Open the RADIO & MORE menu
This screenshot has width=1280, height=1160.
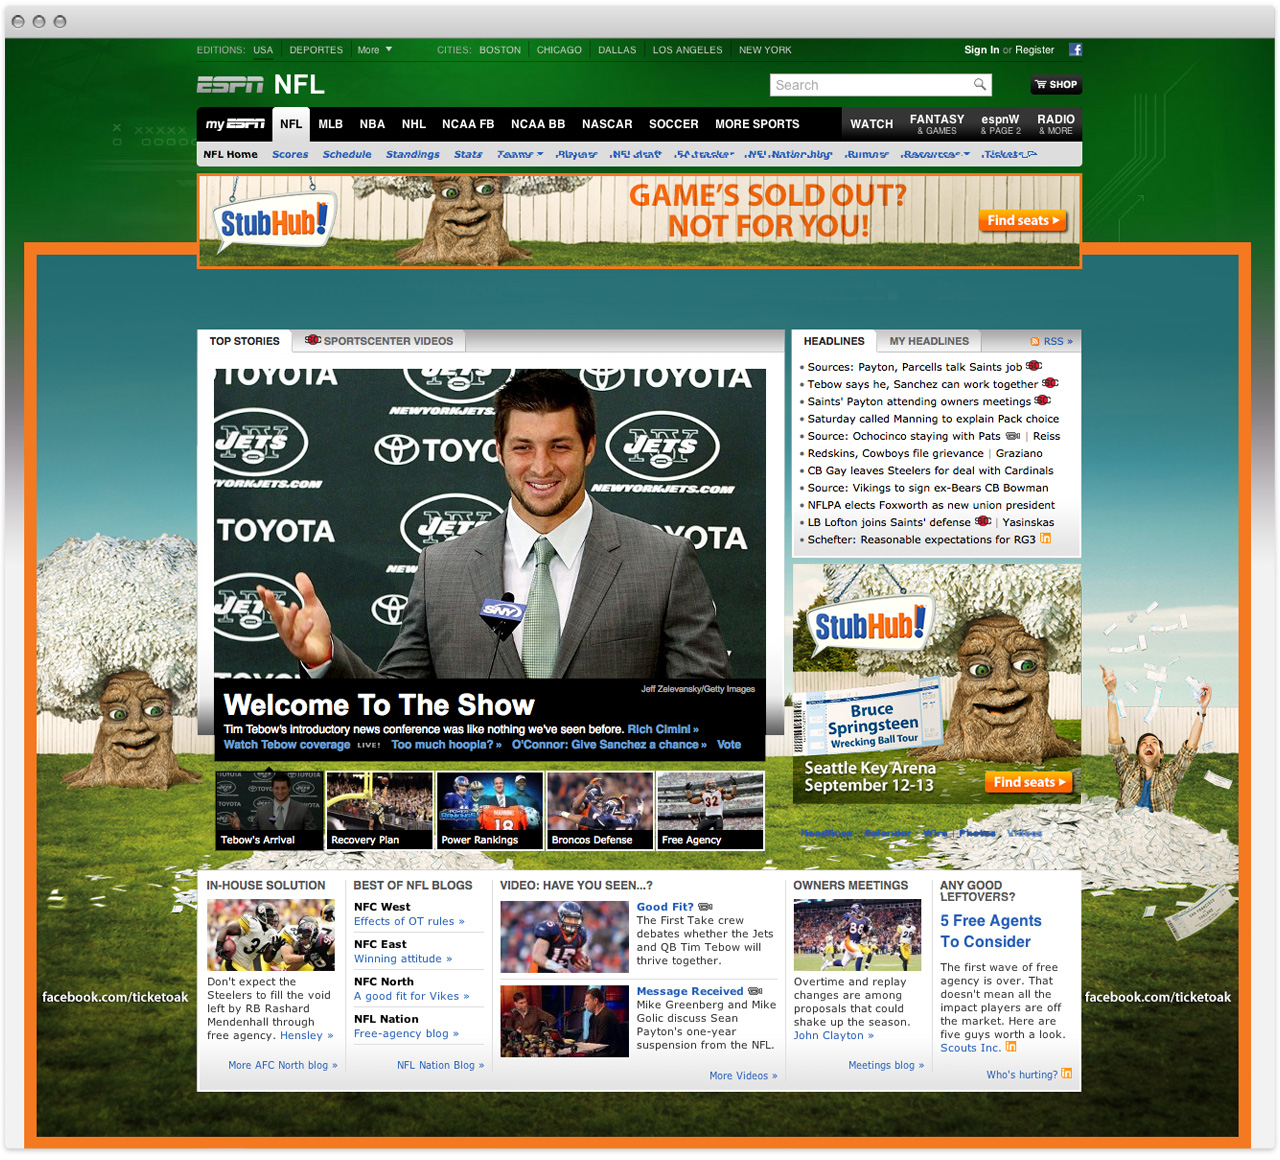[1056, 124]
